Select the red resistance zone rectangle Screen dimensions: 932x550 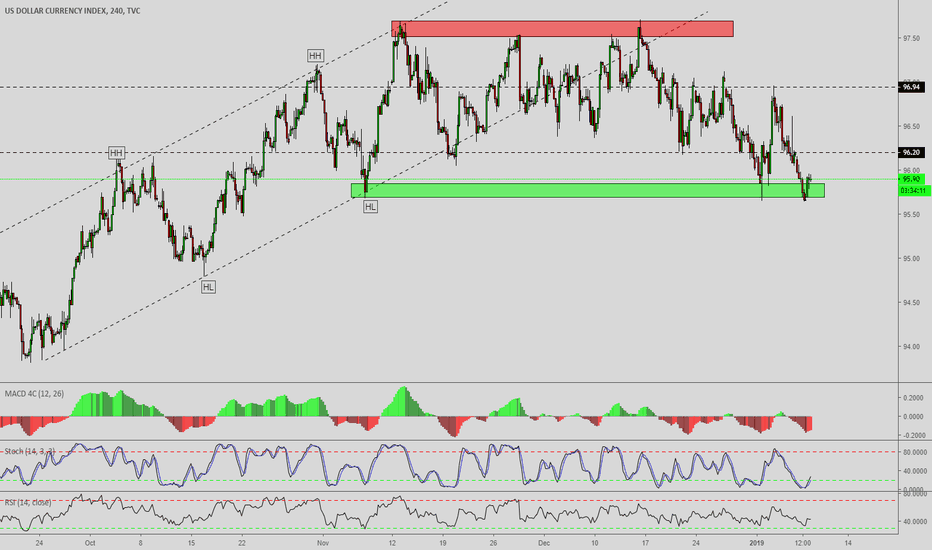(x=562, y=29)
